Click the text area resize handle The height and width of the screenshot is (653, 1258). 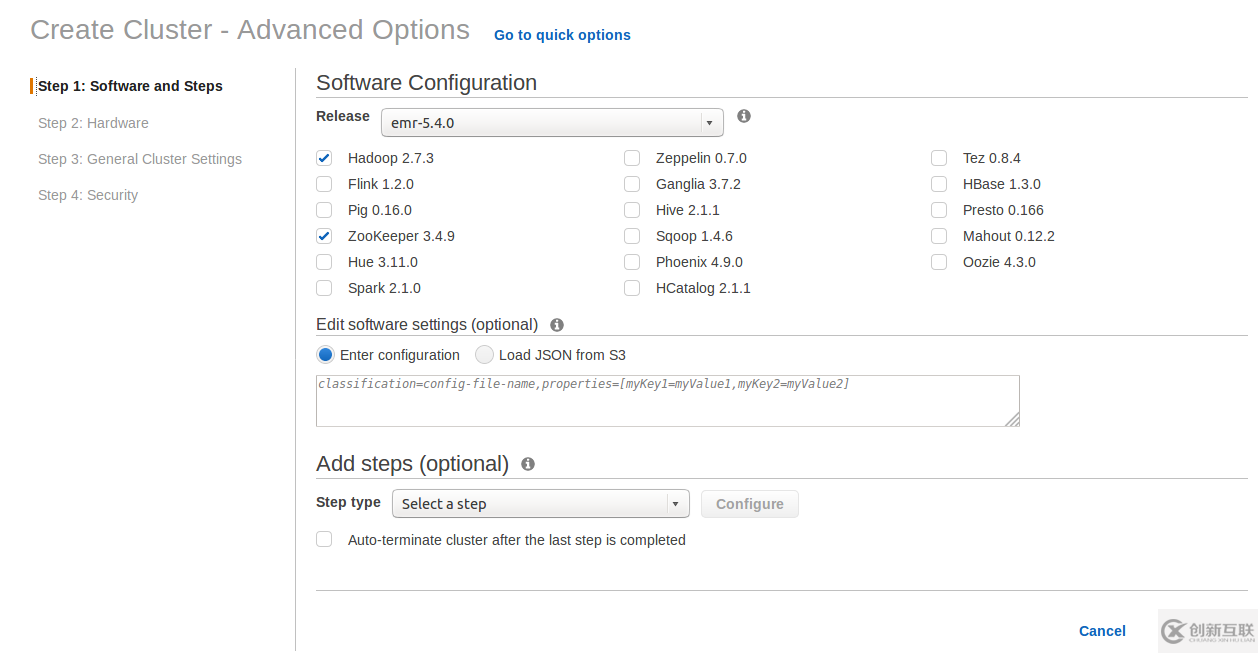[1012, 420]
